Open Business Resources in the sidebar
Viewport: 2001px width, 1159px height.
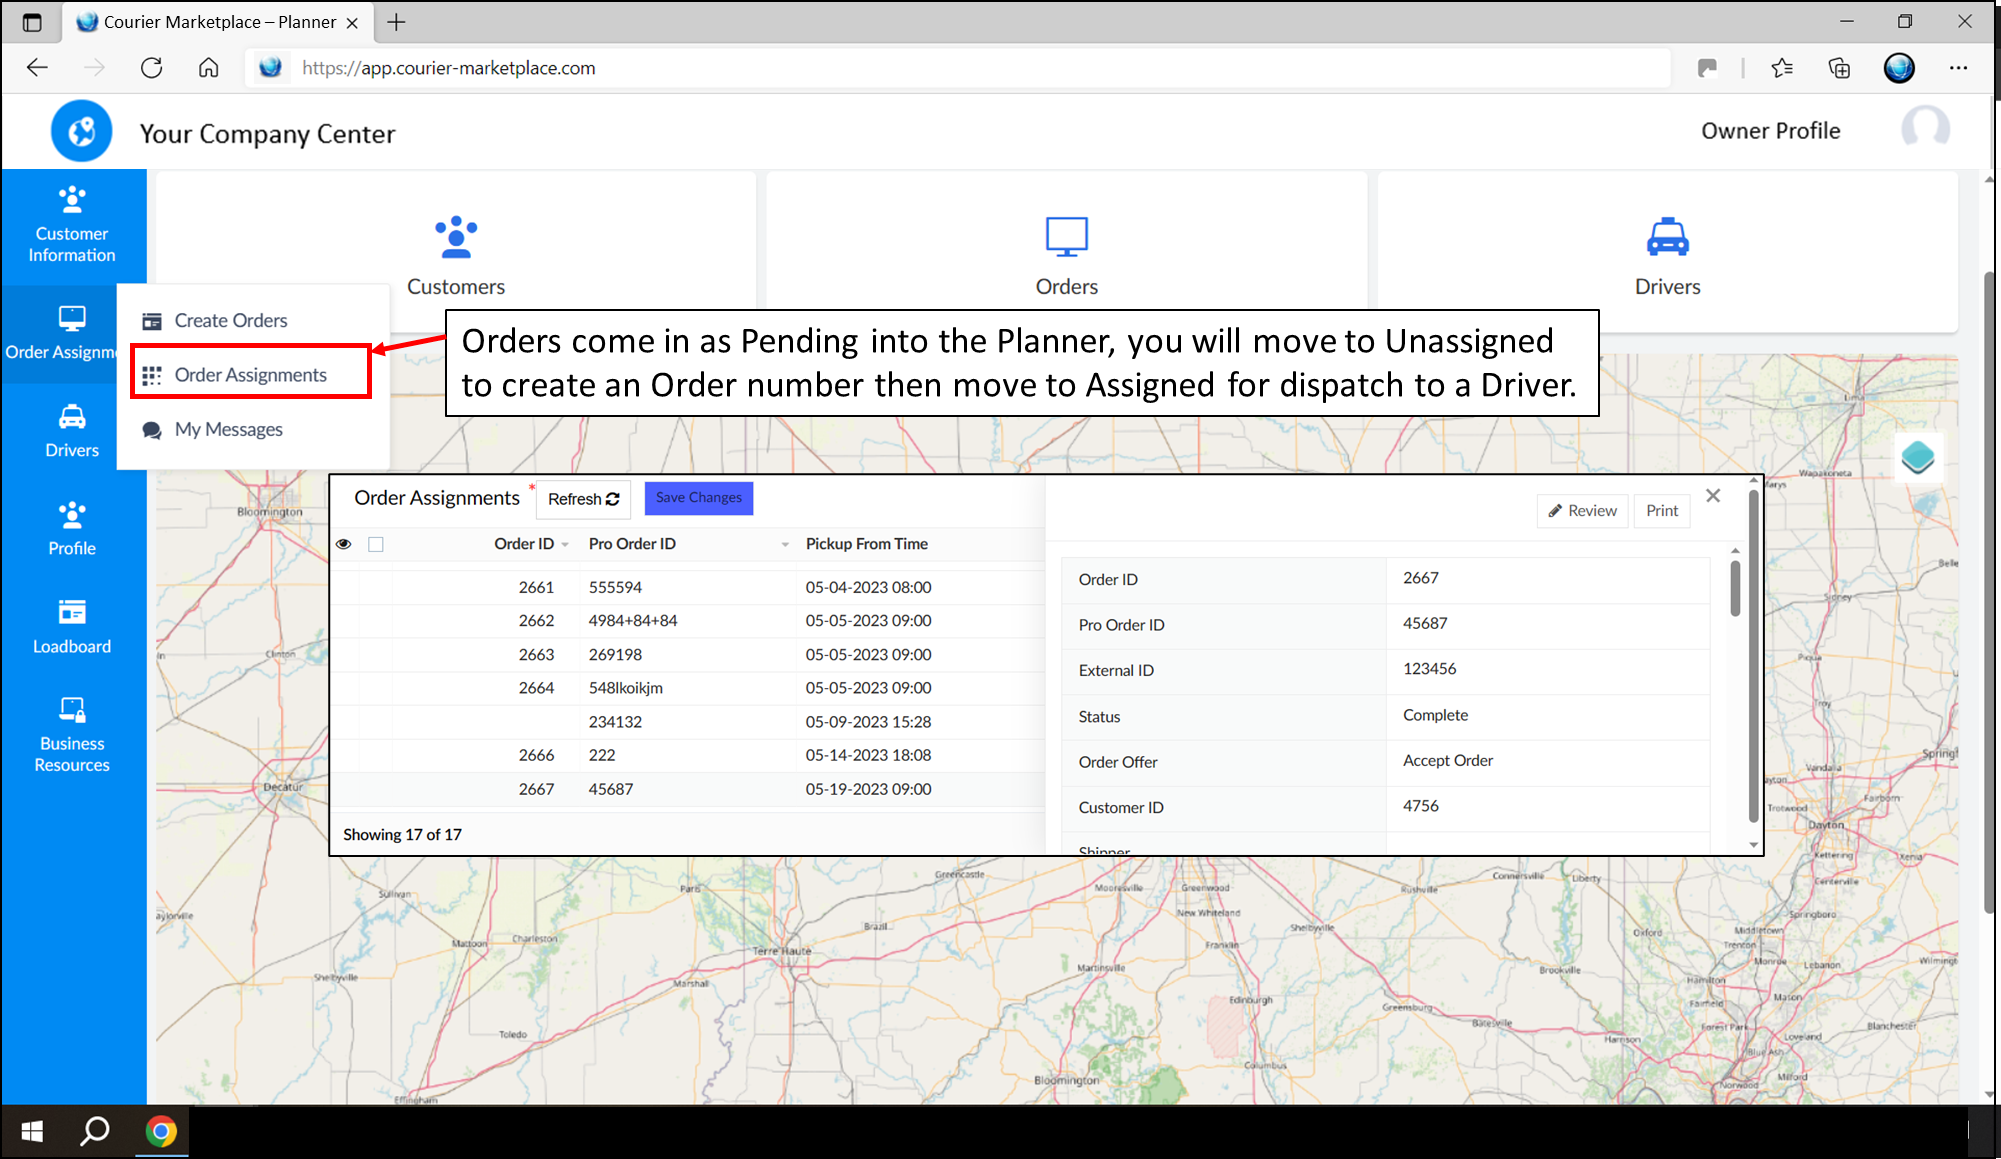pyautogui.click(x=72, y=735)
